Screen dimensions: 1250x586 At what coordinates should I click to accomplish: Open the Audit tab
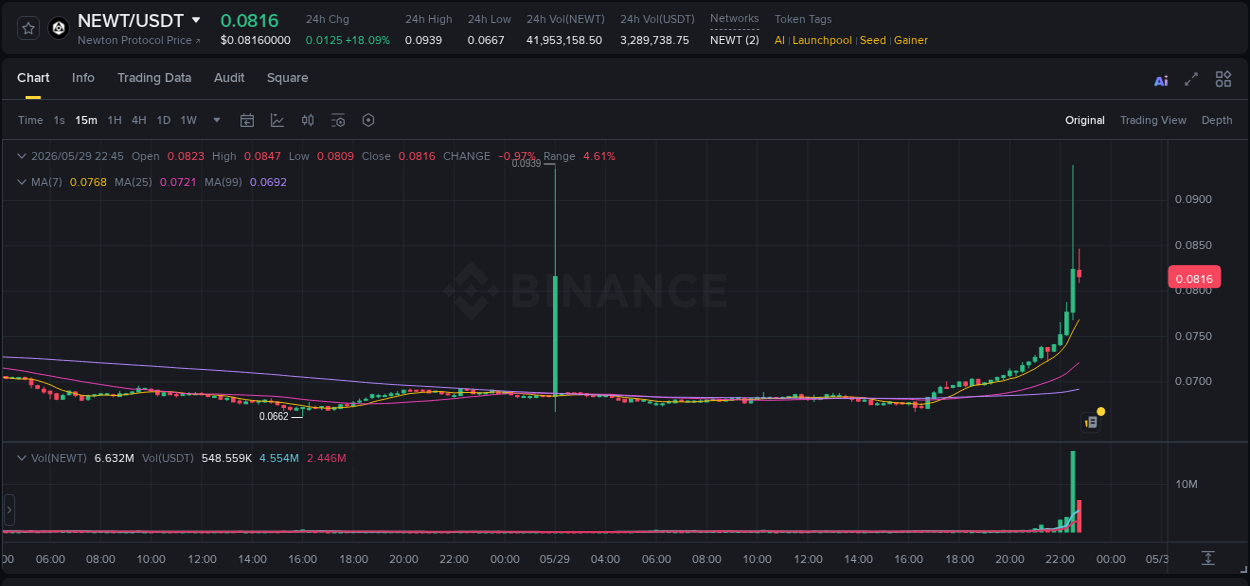click(229, 78)
